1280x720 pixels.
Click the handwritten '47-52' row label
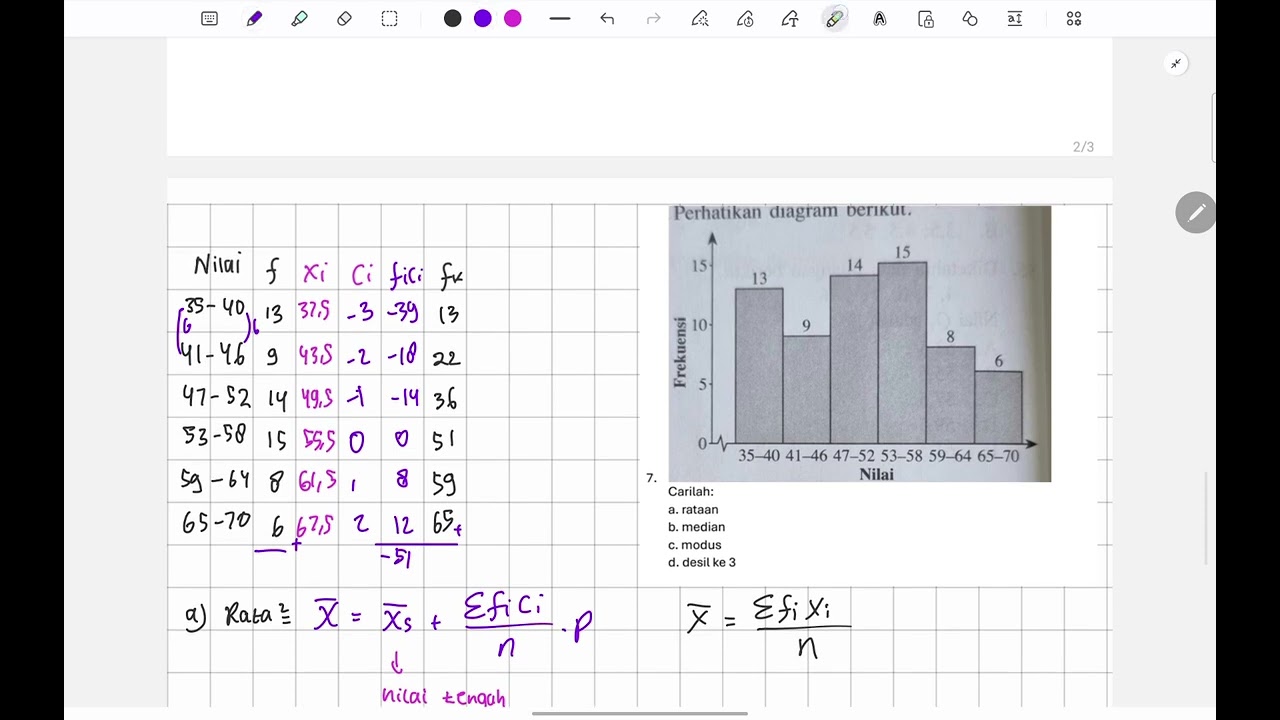click(216, 397)
